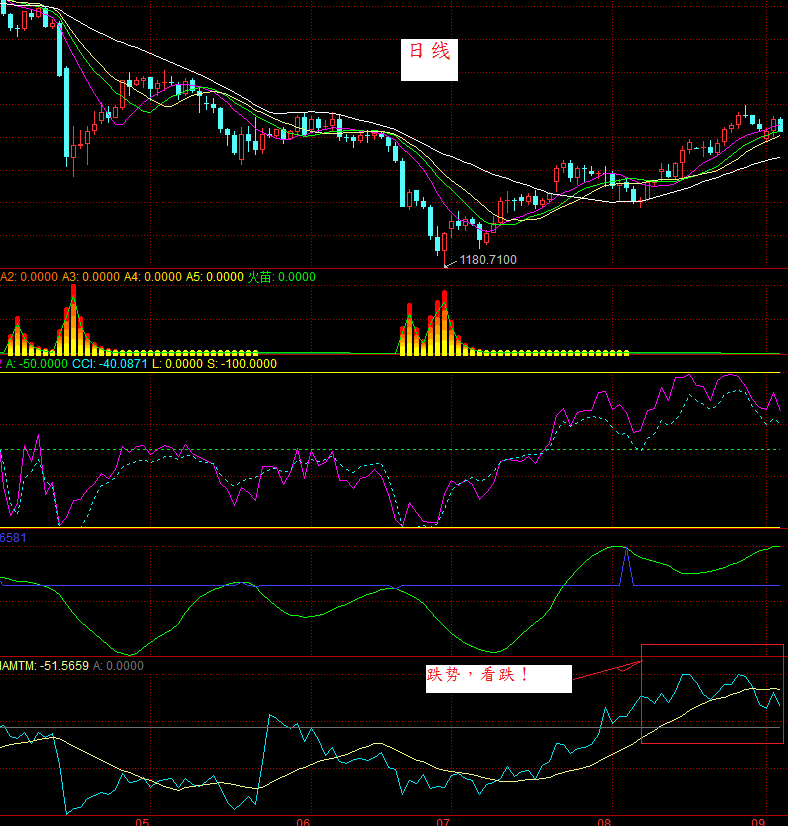Click the AMTM: -51.5659 readout

coord(44,666)
